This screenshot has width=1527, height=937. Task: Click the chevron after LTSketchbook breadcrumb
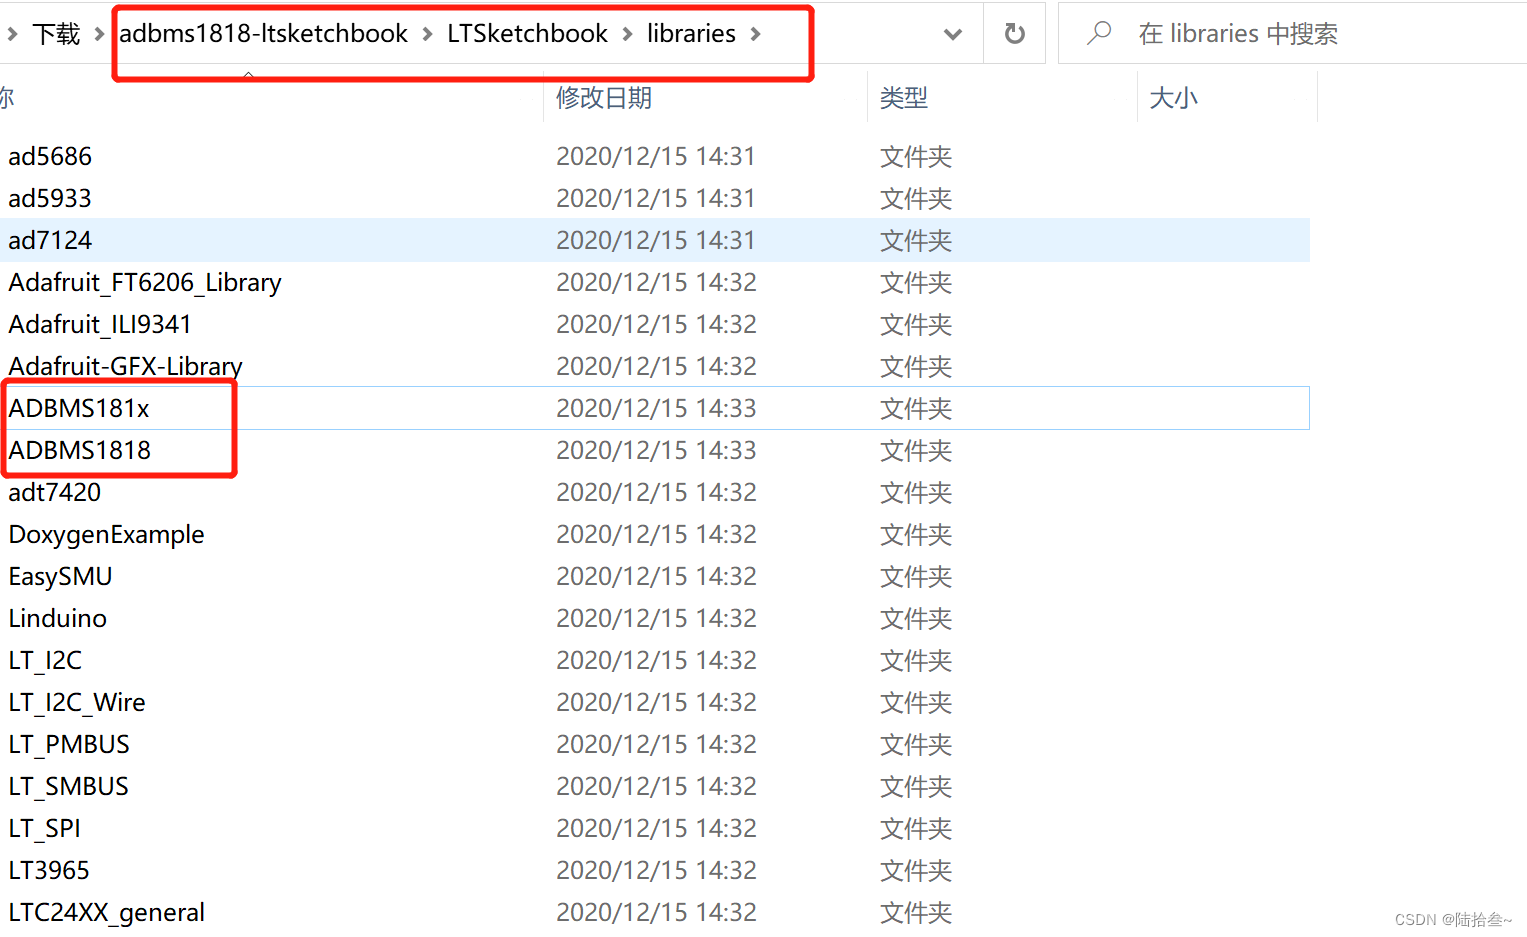point(625,33)
